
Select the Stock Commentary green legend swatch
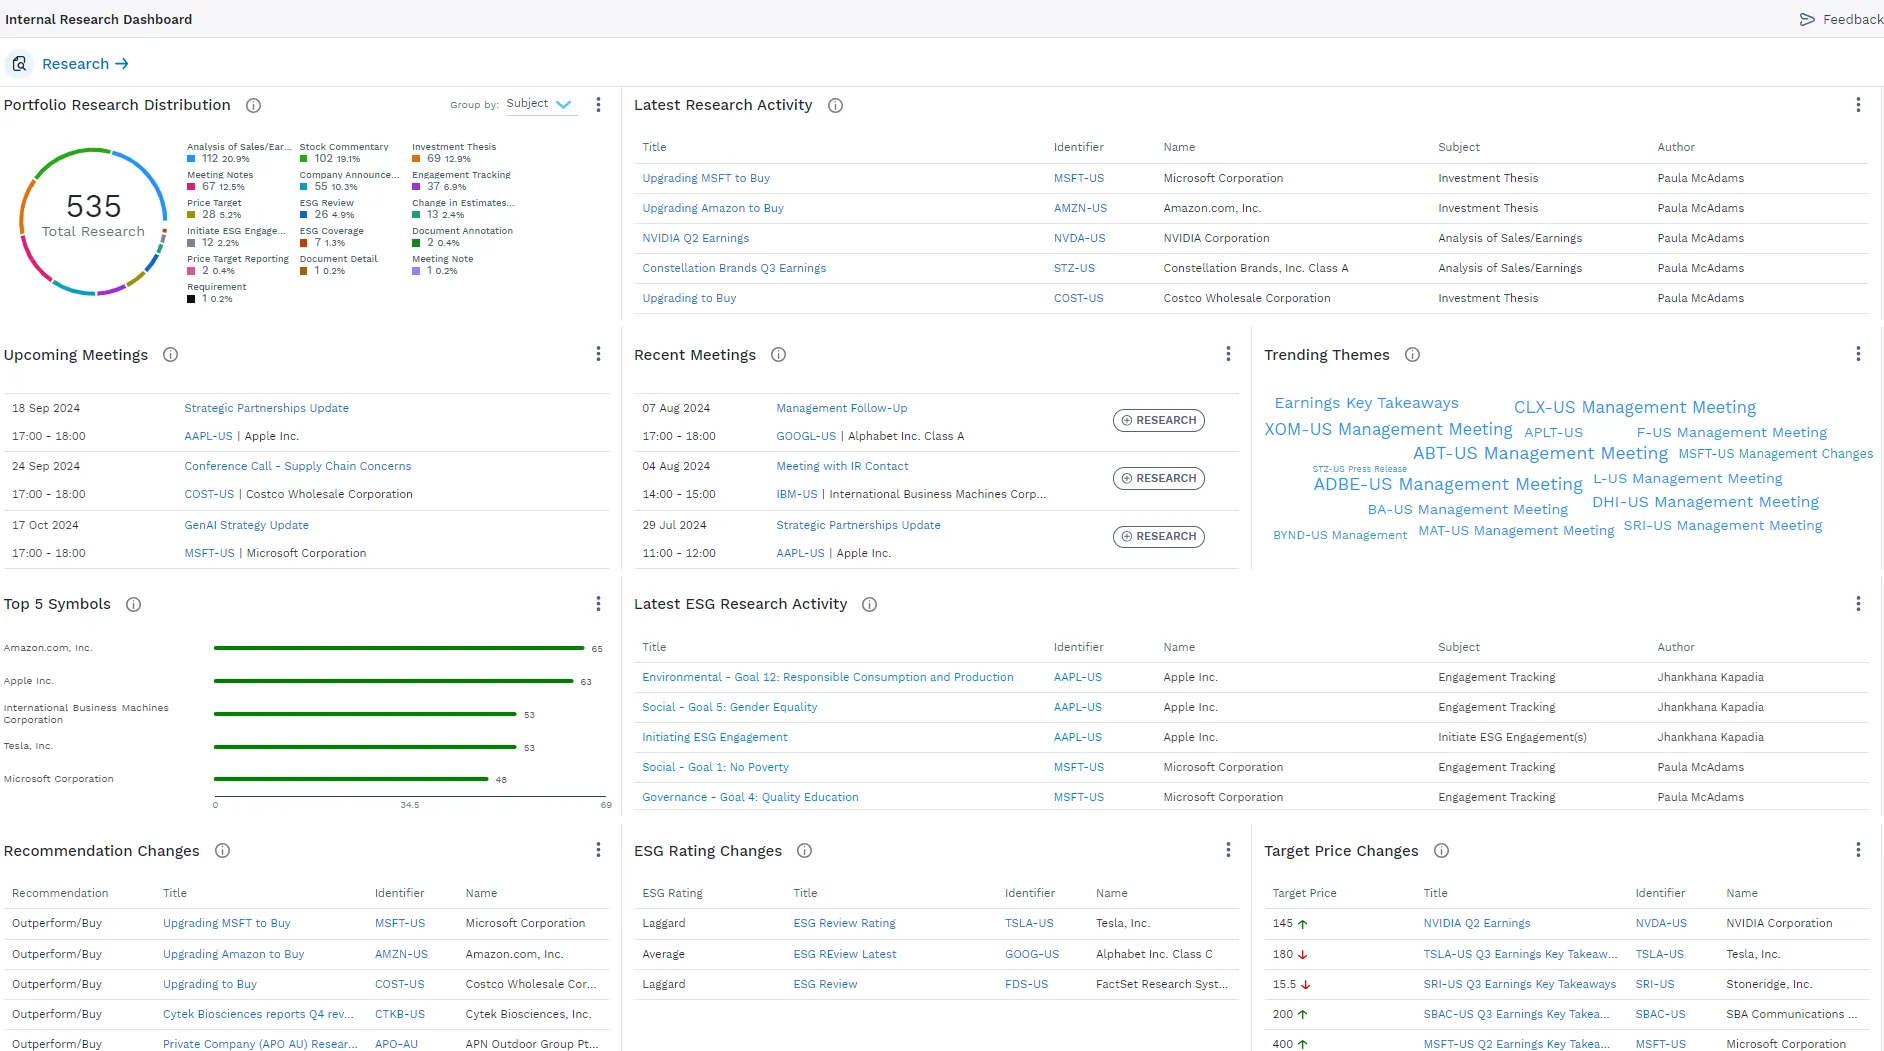[x=304, y=159]
